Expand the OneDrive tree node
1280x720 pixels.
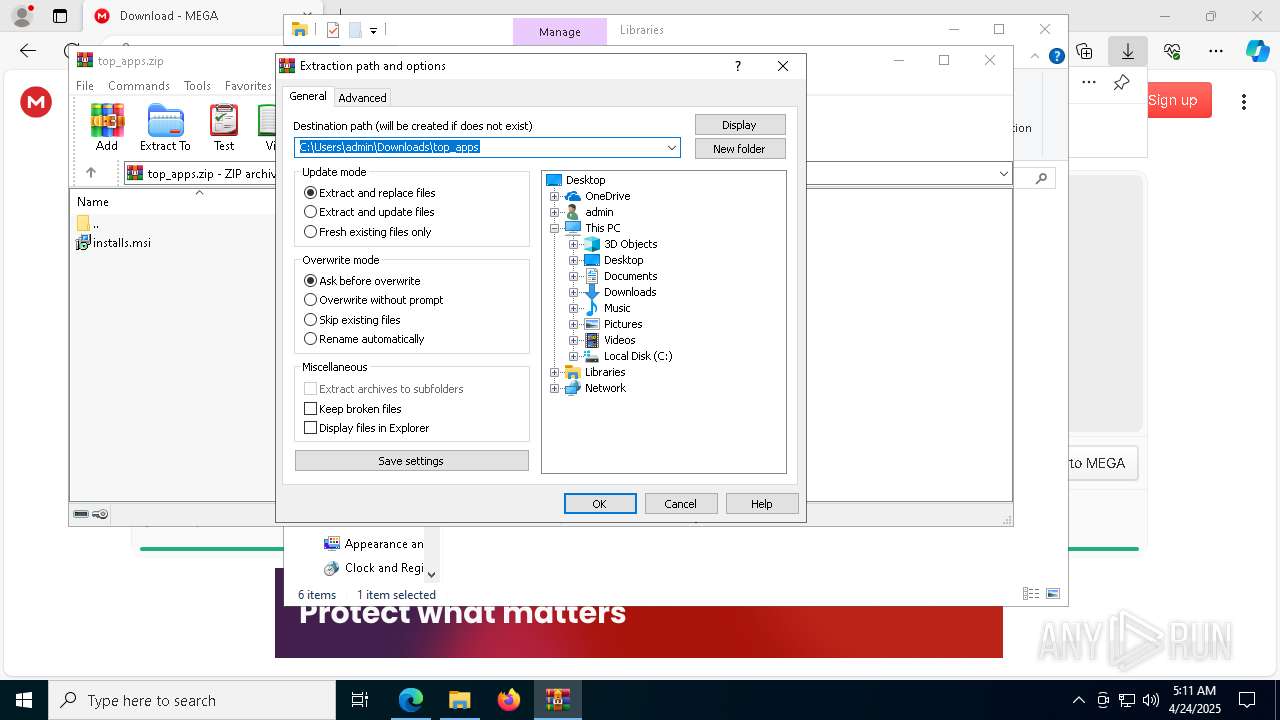click(x=555, y=196)
